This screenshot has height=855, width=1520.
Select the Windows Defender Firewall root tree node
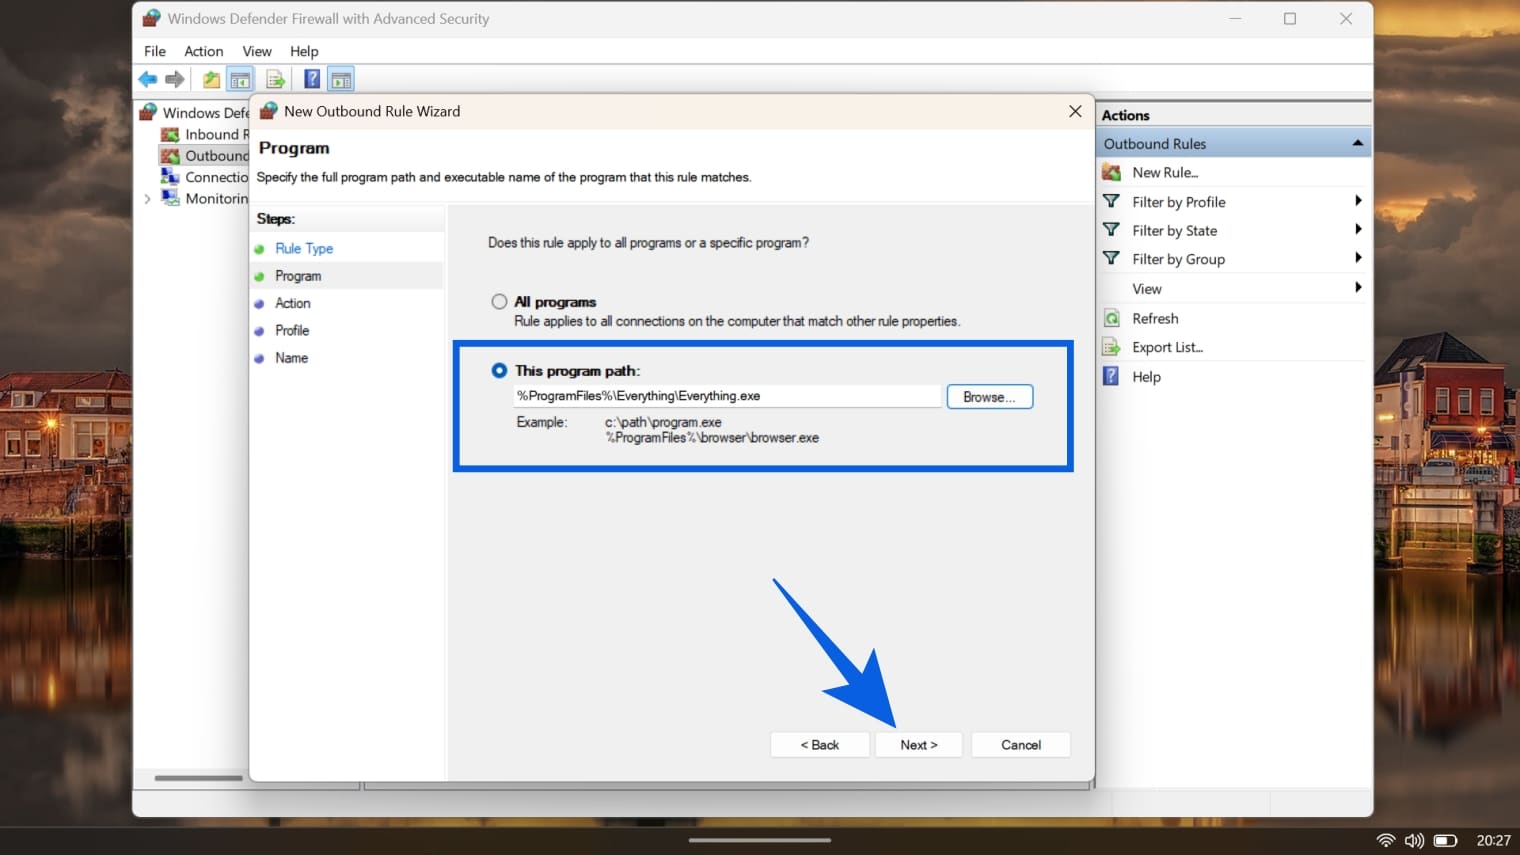click(x=205, y=112)
